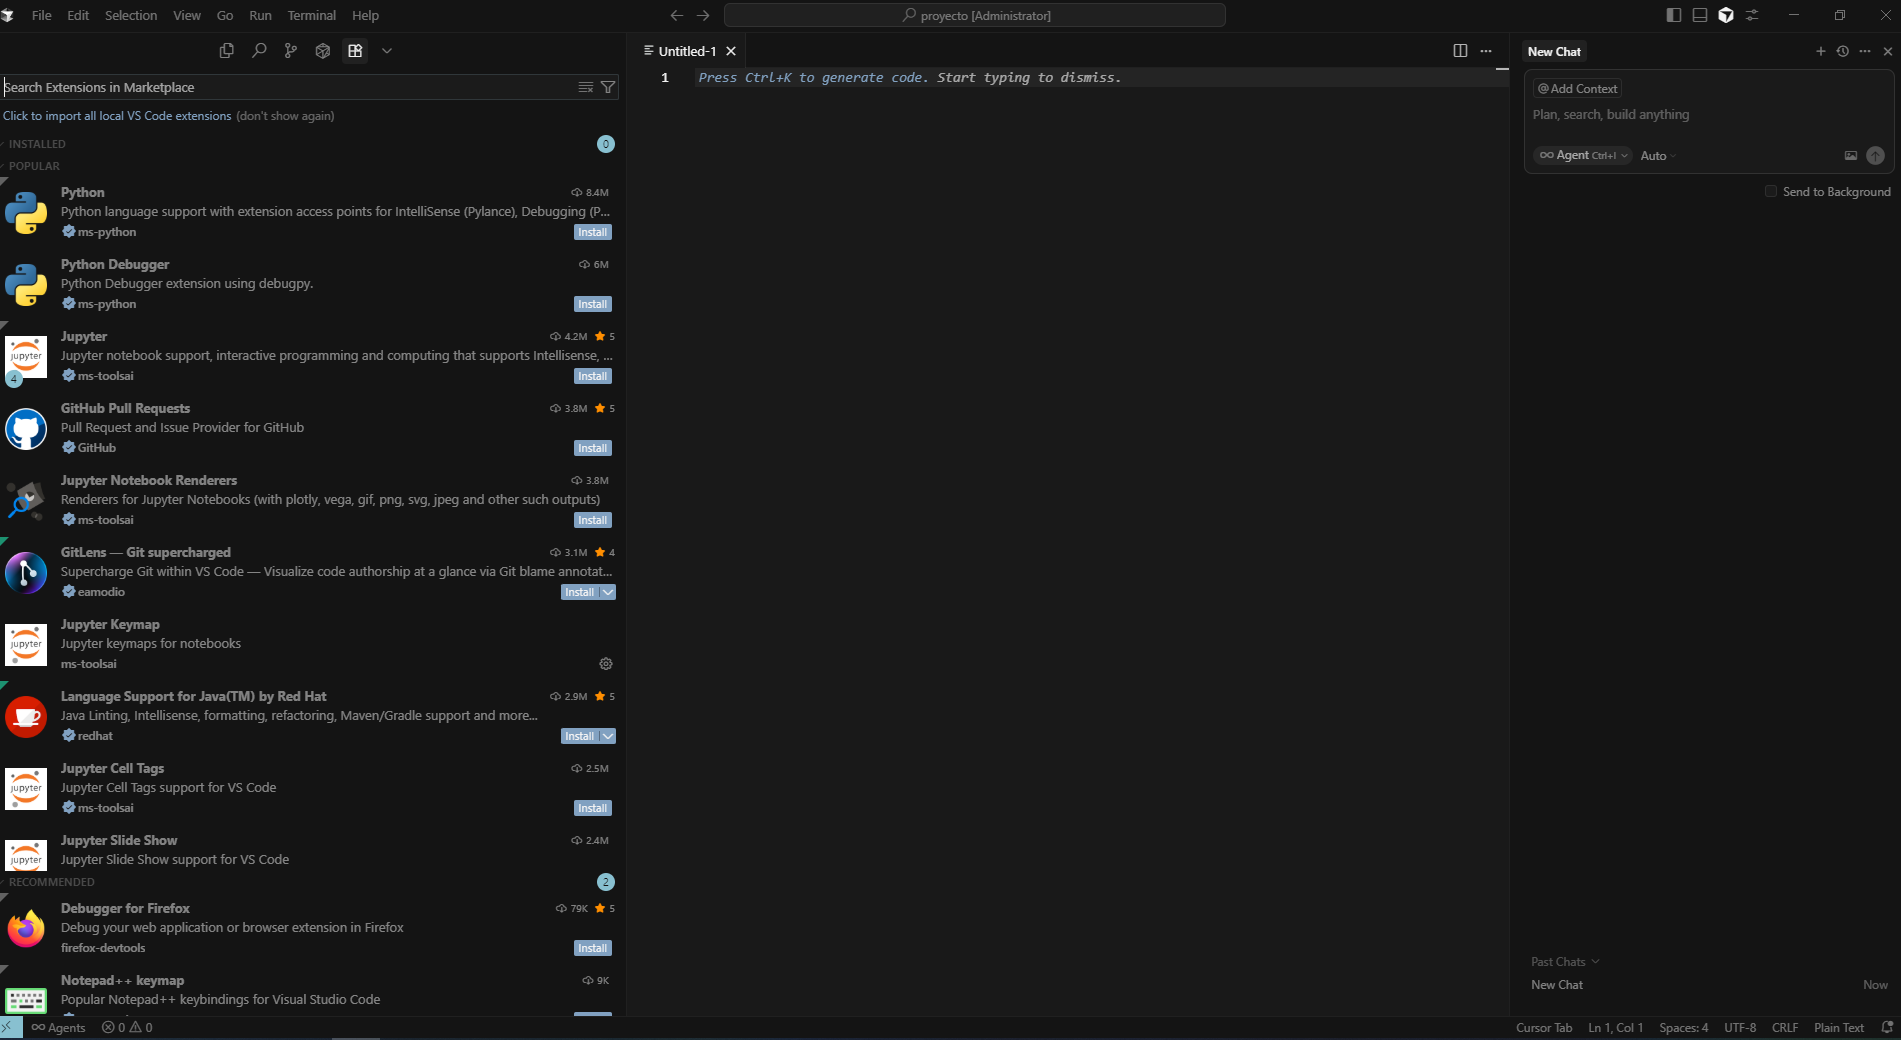1901x1040 pixels.
Task: Enable Send to Background checkbox
Action: point(1771,191)
